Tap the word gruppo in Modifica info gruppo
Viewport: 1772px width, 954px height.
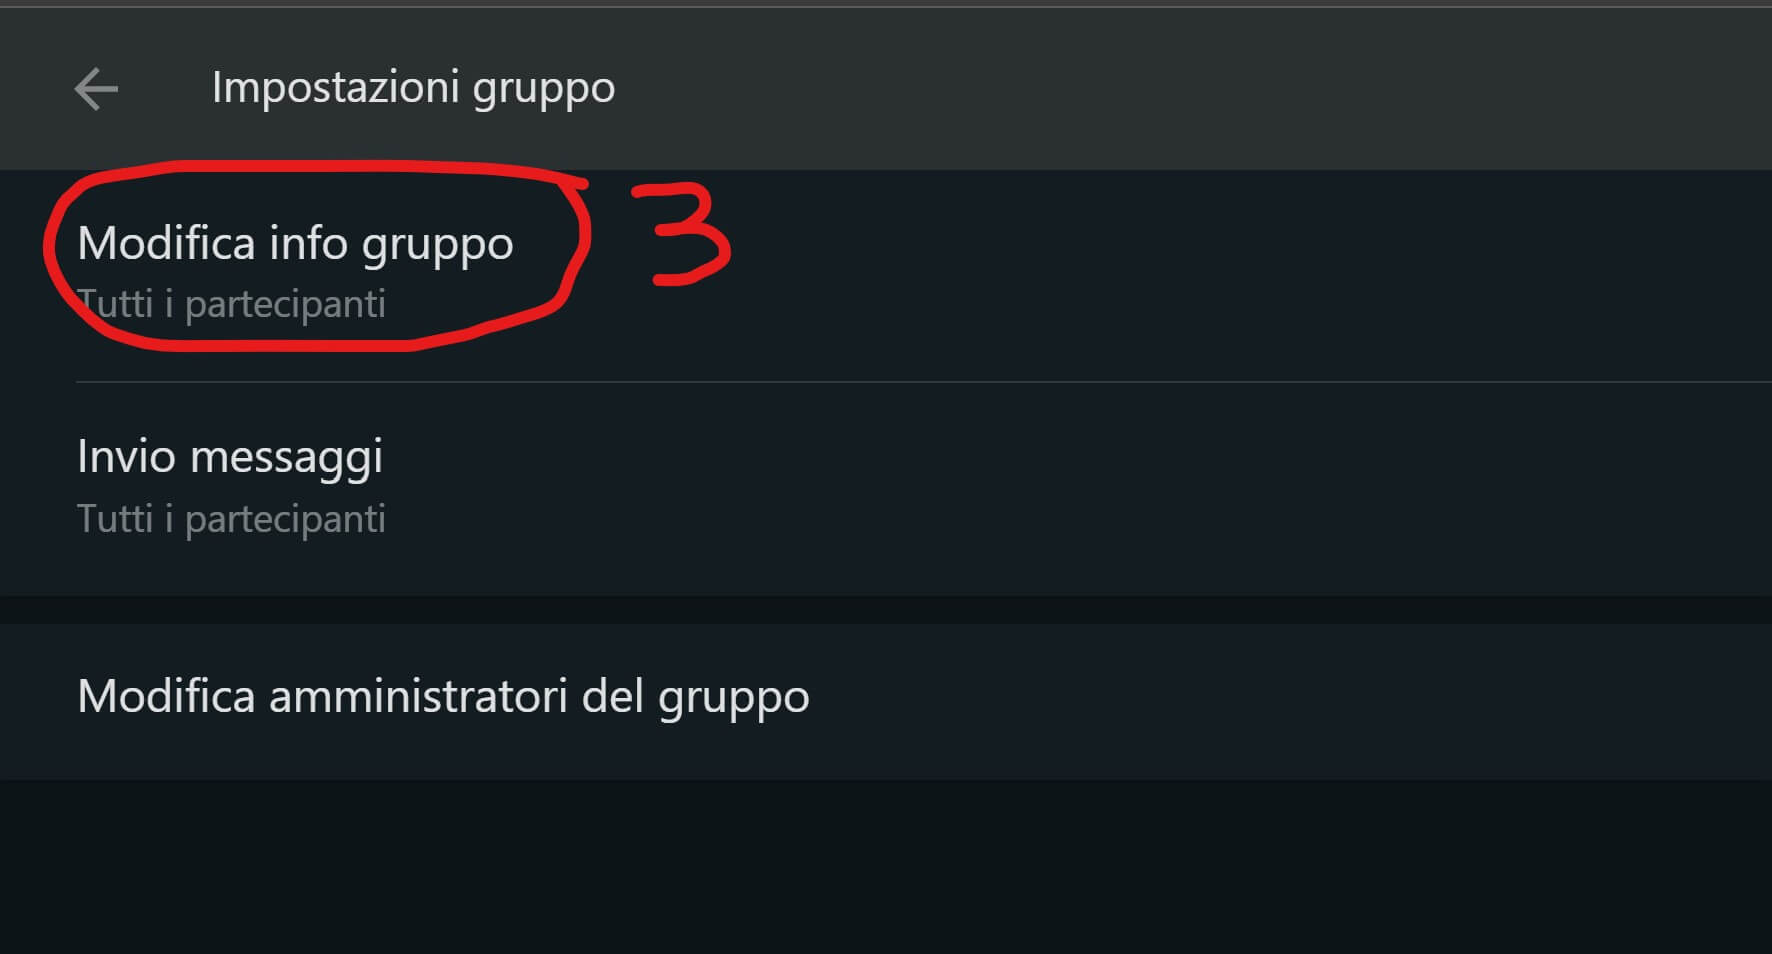[x=437, y=247]
